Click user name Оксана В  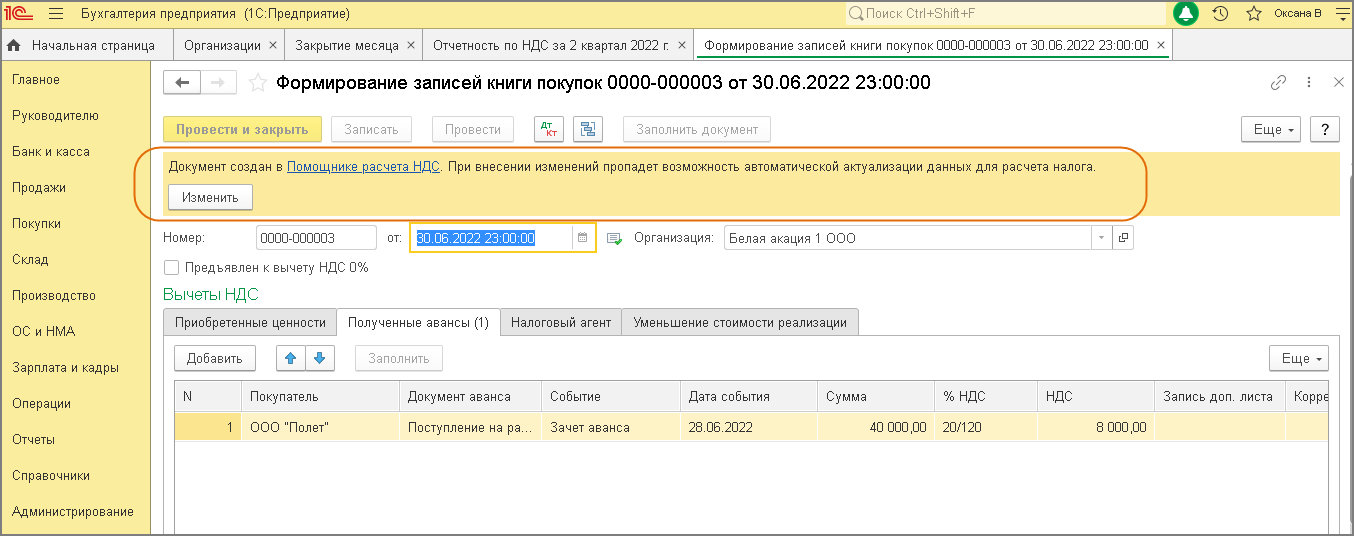tap(1298, 14)
